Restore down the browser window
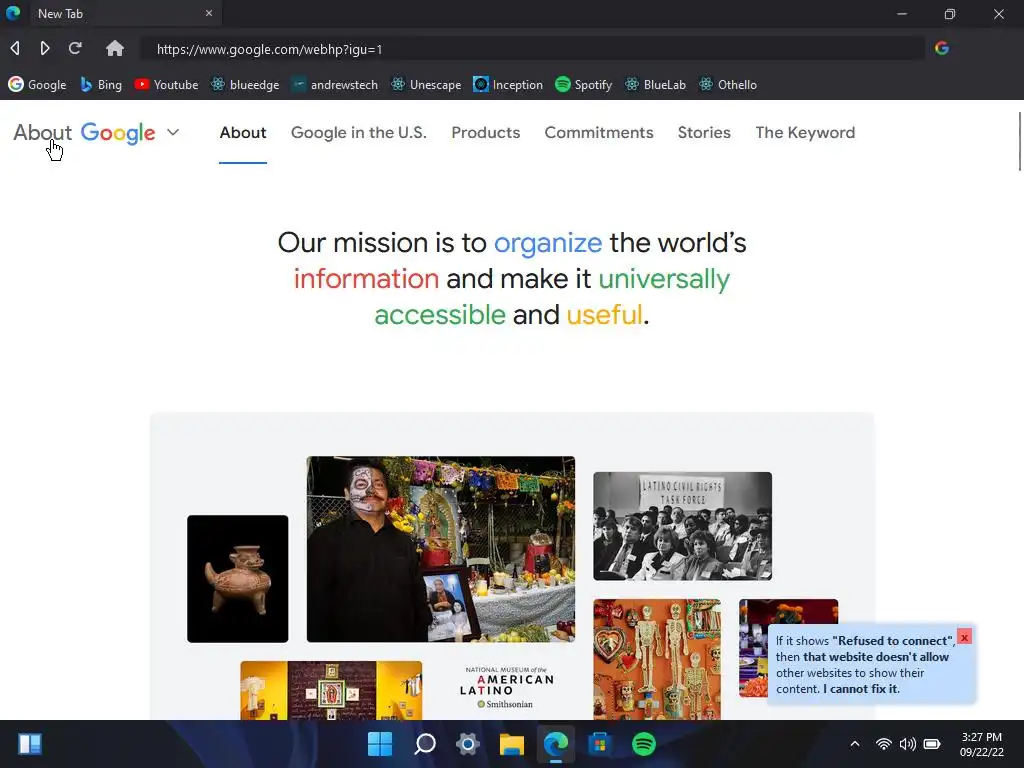Image resolution: width=1024 pixels, height=768 pixels. 950,14
